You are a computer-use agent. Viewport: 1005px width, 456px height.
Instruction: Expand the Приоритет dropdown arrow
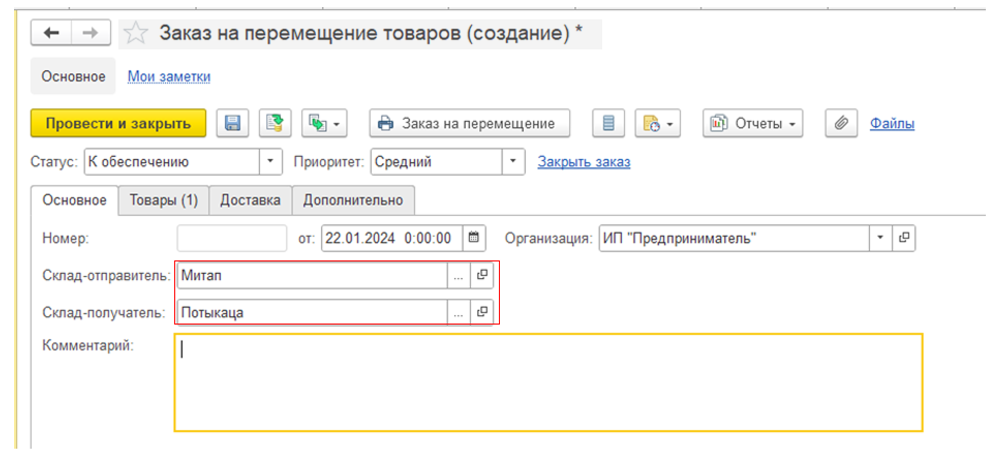tap(513, 162)
